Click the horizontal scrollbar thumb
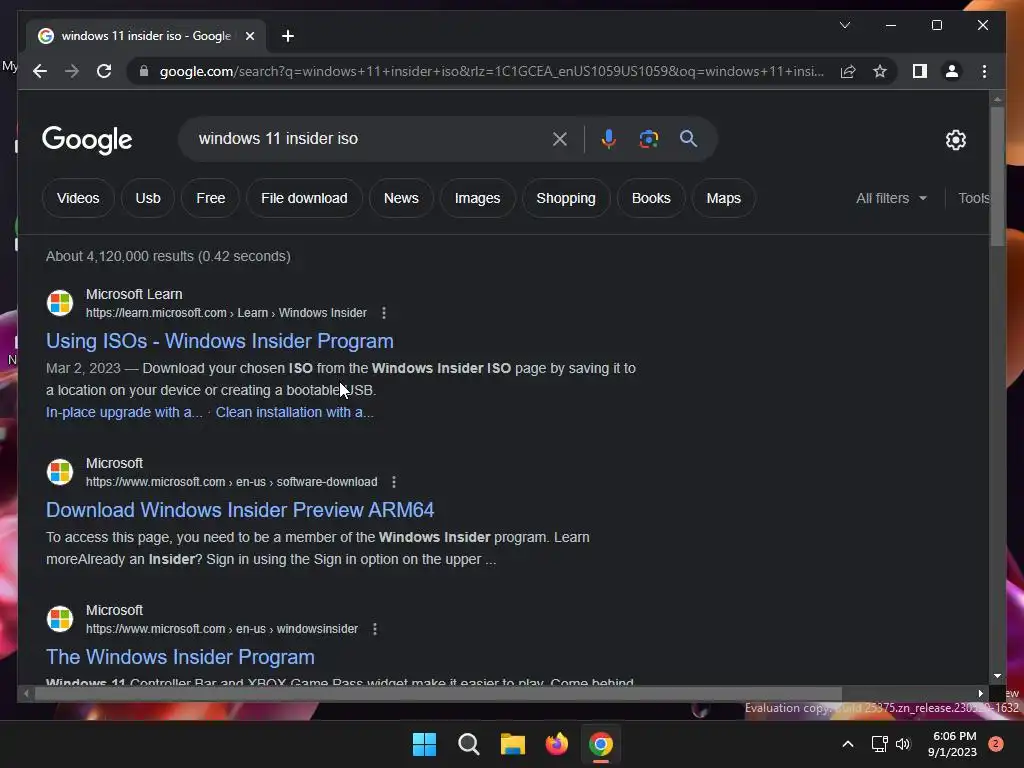 pos(438,694)
